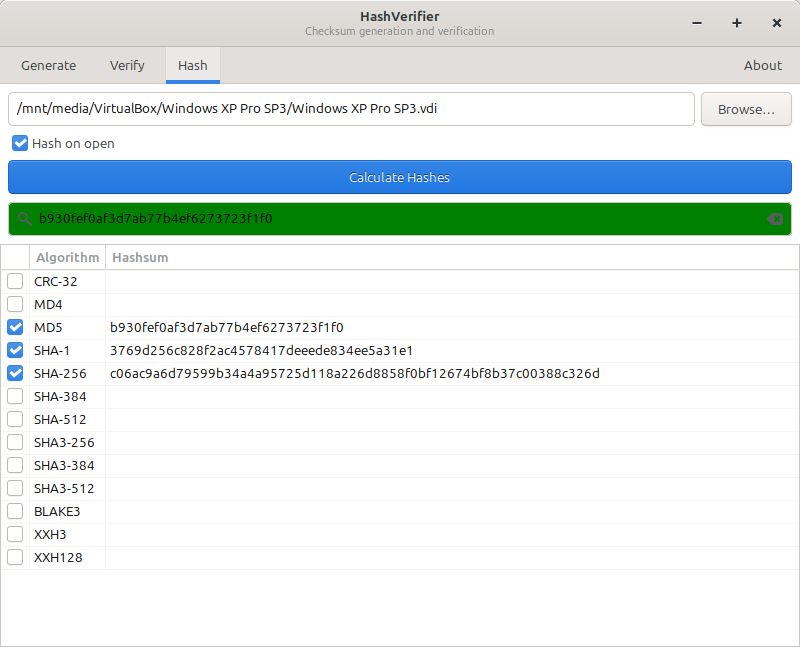Screen dimensions: 800x647
Task: Click the Browse... button
Action: pyautogui.click(x=746, y=109)
